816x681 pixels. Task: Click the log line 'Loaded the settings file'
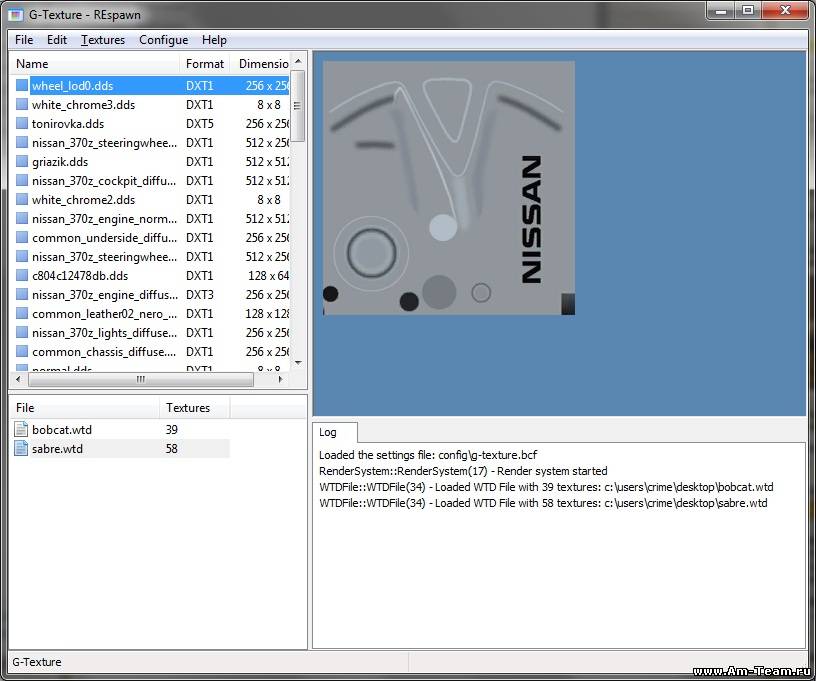(x=428, y=455)
